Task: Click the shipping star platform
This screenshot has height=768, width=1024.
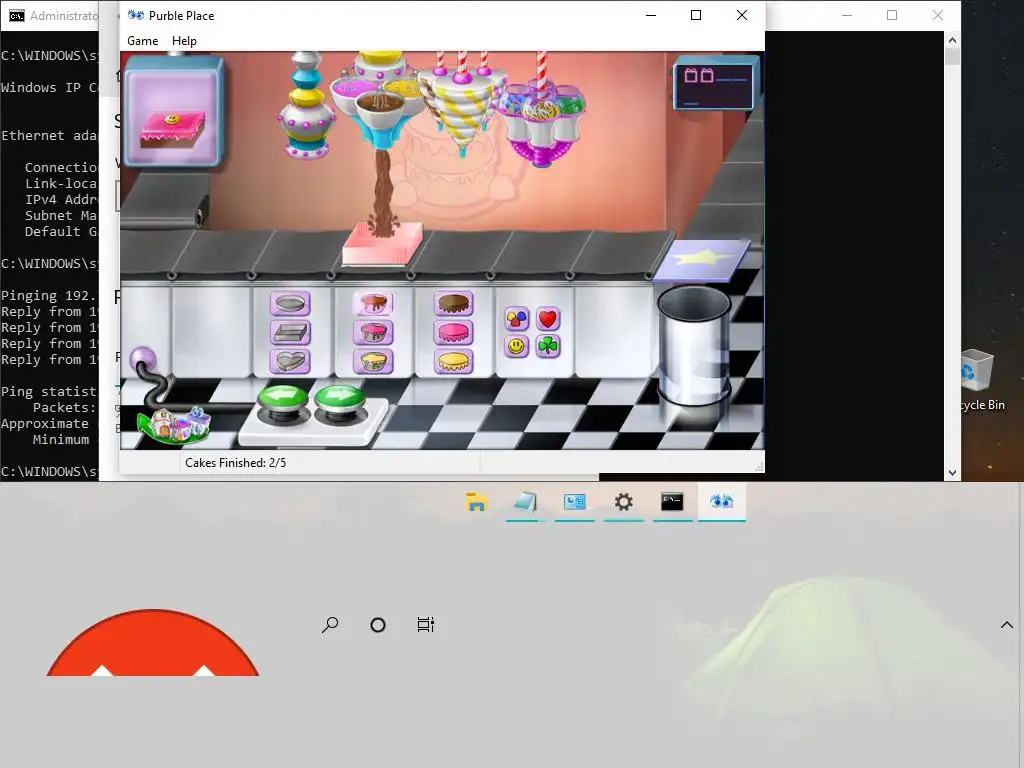Action: tap(702, 260)
